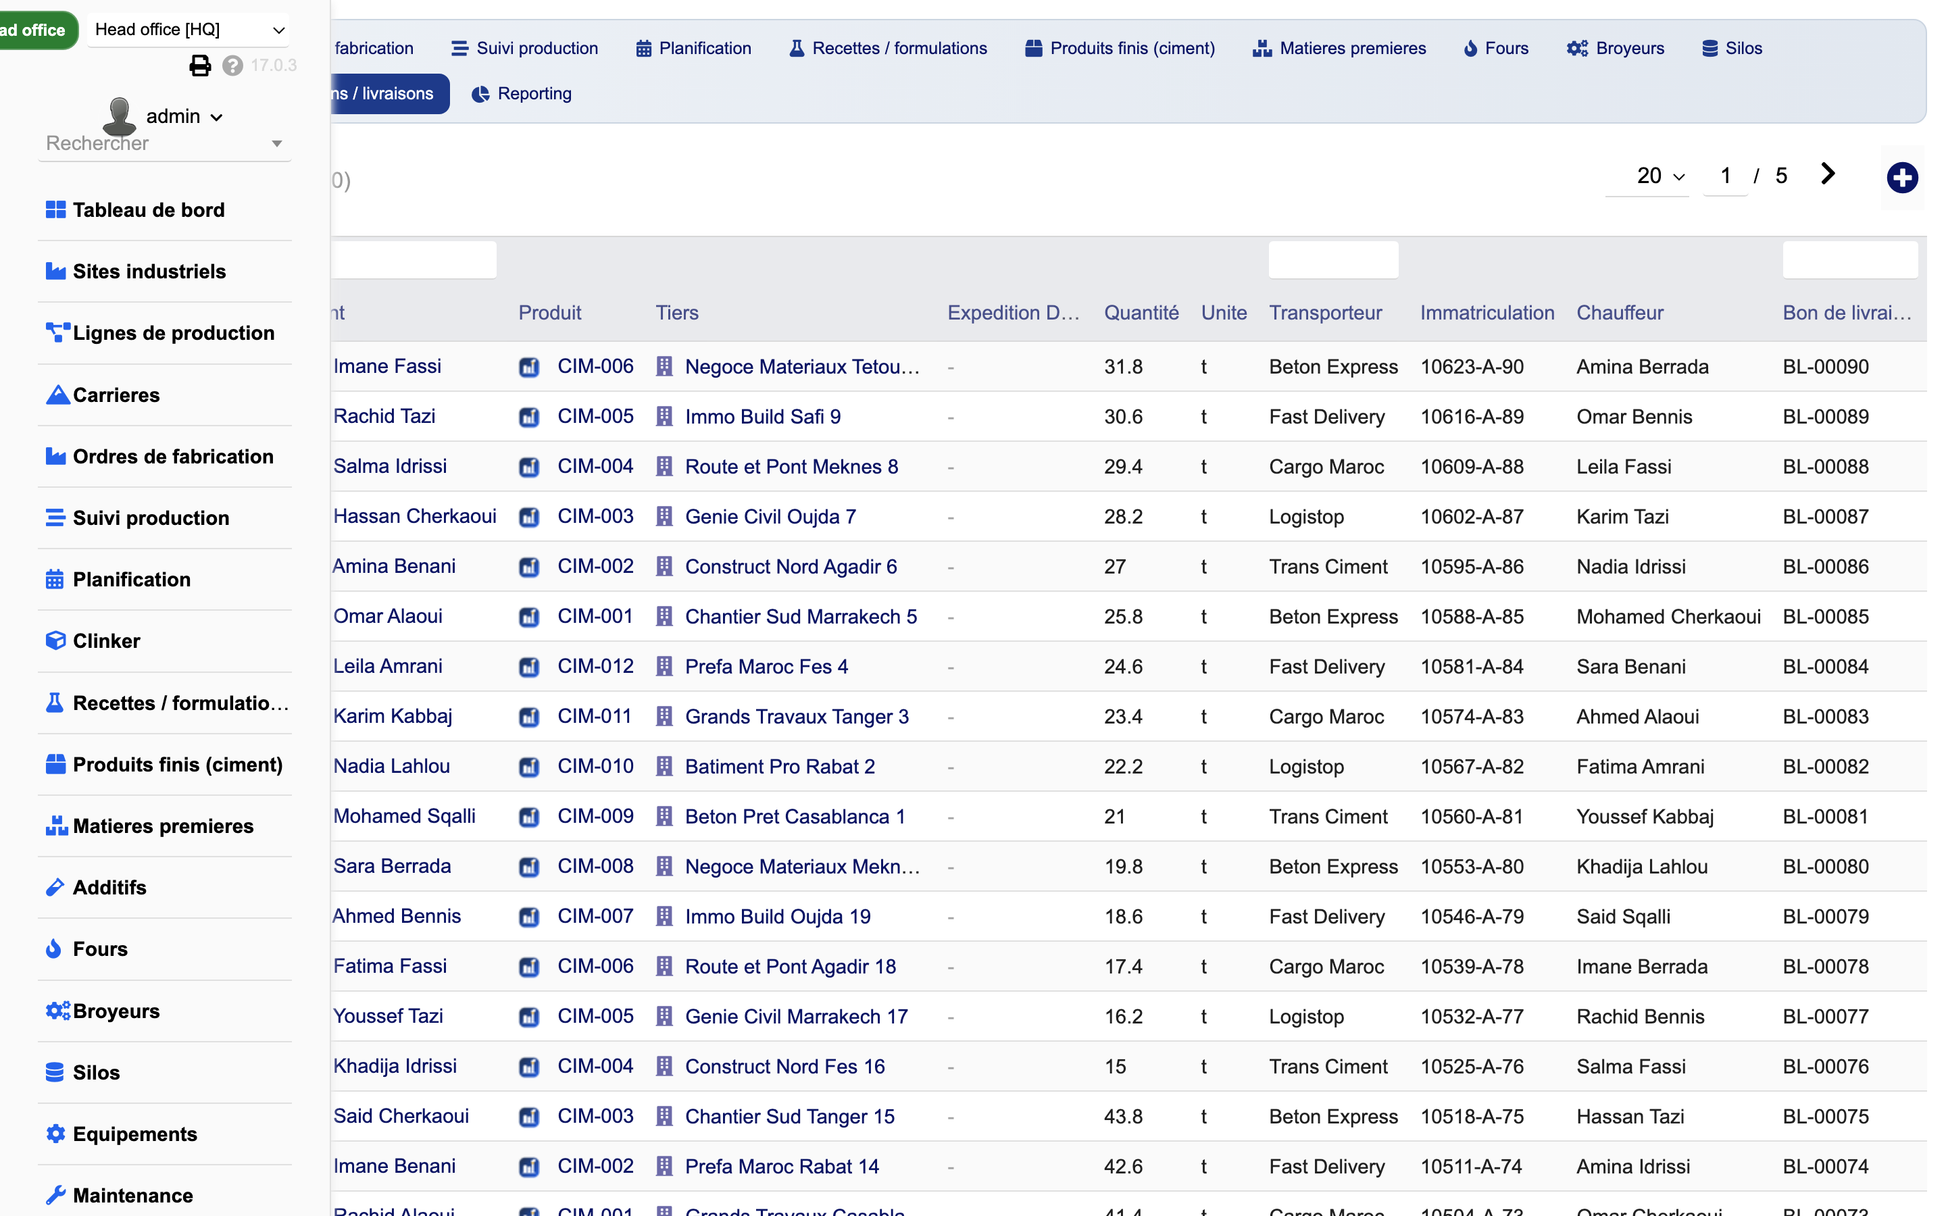Expand the admin user menu
This screenshot has height=1216, width=1946.
(x=185, y=116)
